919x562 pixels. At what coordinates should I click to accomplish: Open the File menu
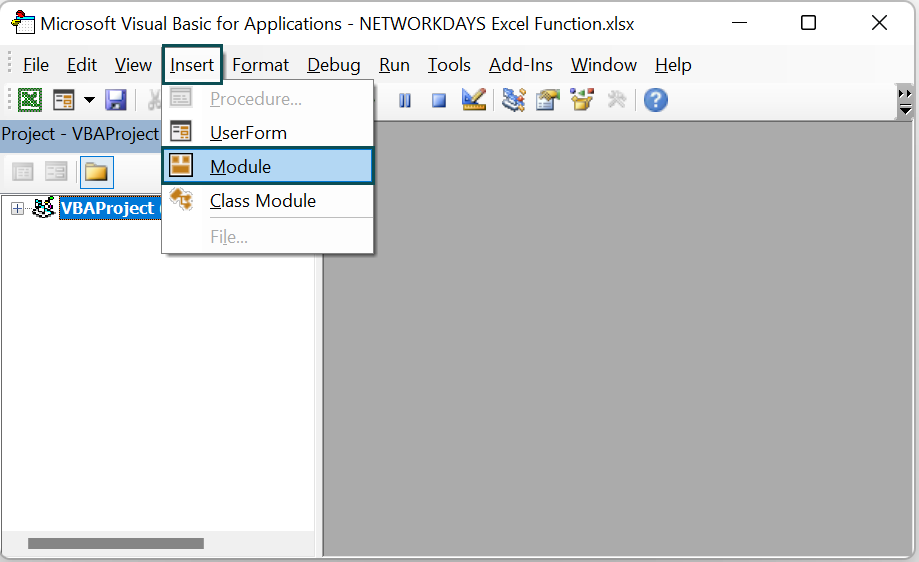click(x=36, y=64)
